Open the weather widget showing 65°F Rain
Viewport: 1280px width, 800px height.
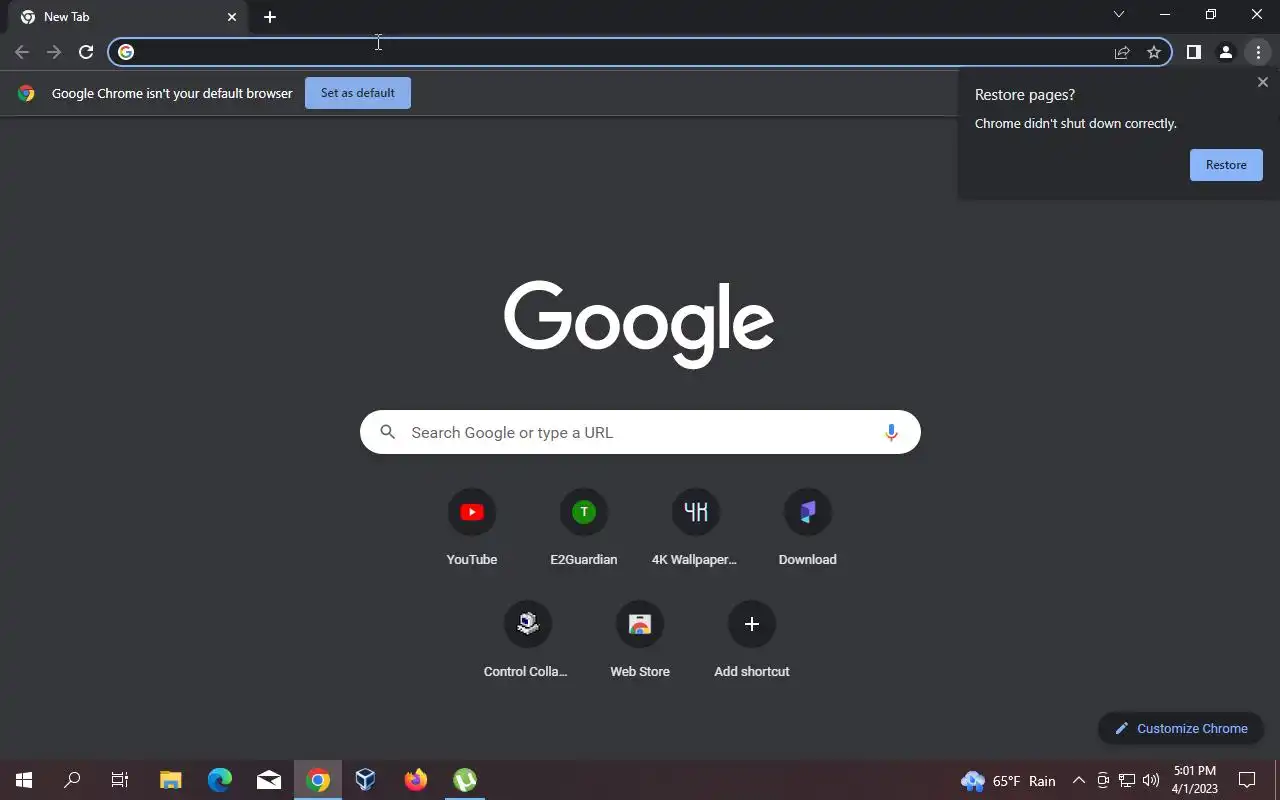point(1008,781)
